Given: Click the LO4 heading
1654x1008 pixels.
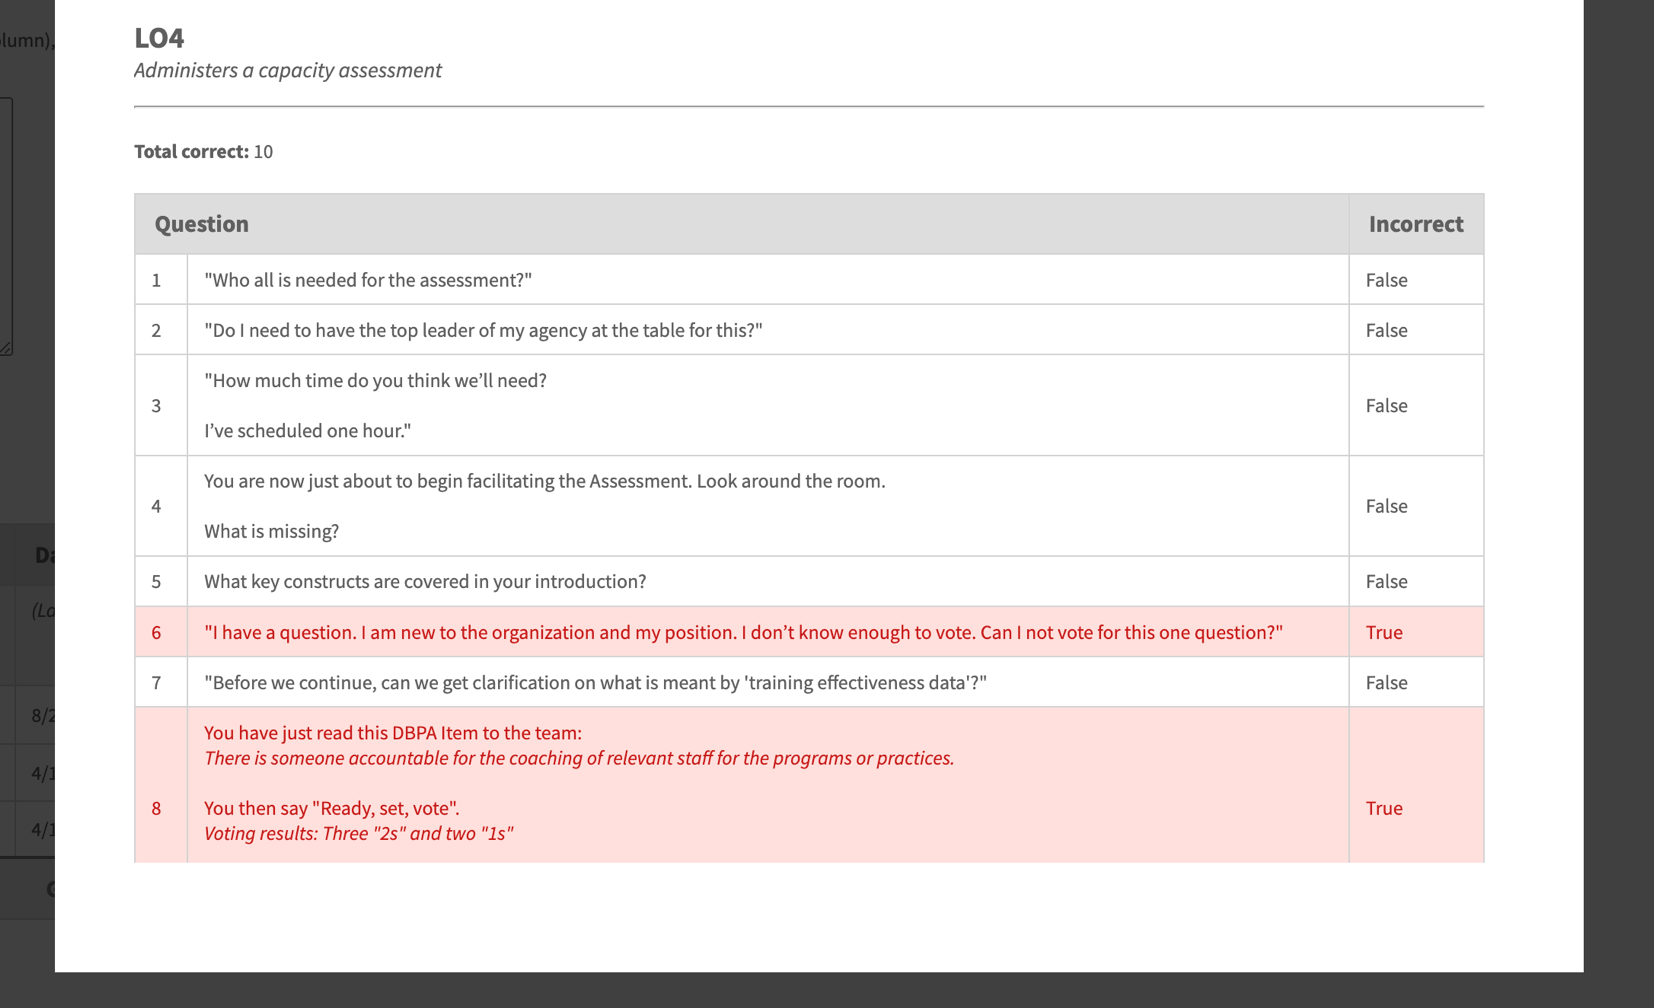Looking at the screenshot, I should click(159, 38).
